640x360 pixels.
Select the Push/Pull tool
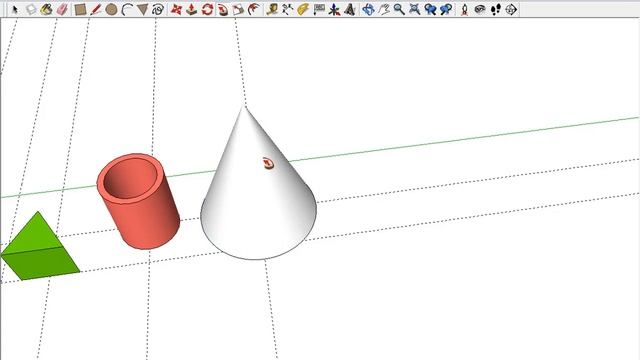(x=191, y=9)
